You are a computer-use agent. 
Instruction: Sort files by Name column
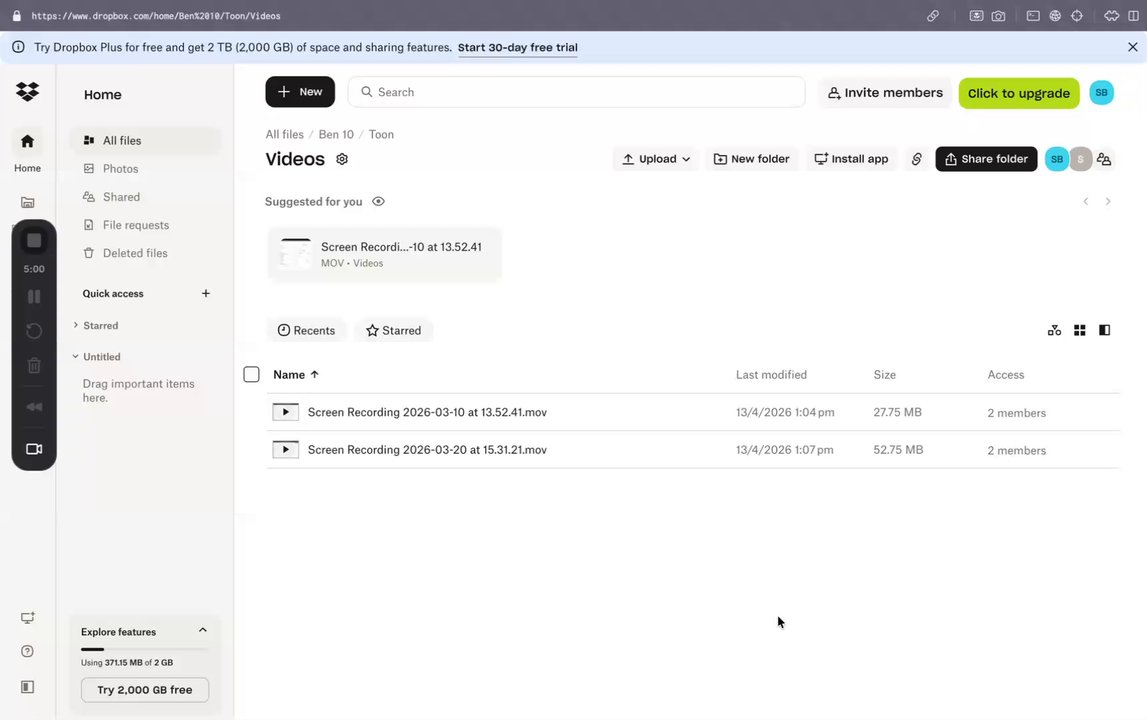tap(296, 374)
